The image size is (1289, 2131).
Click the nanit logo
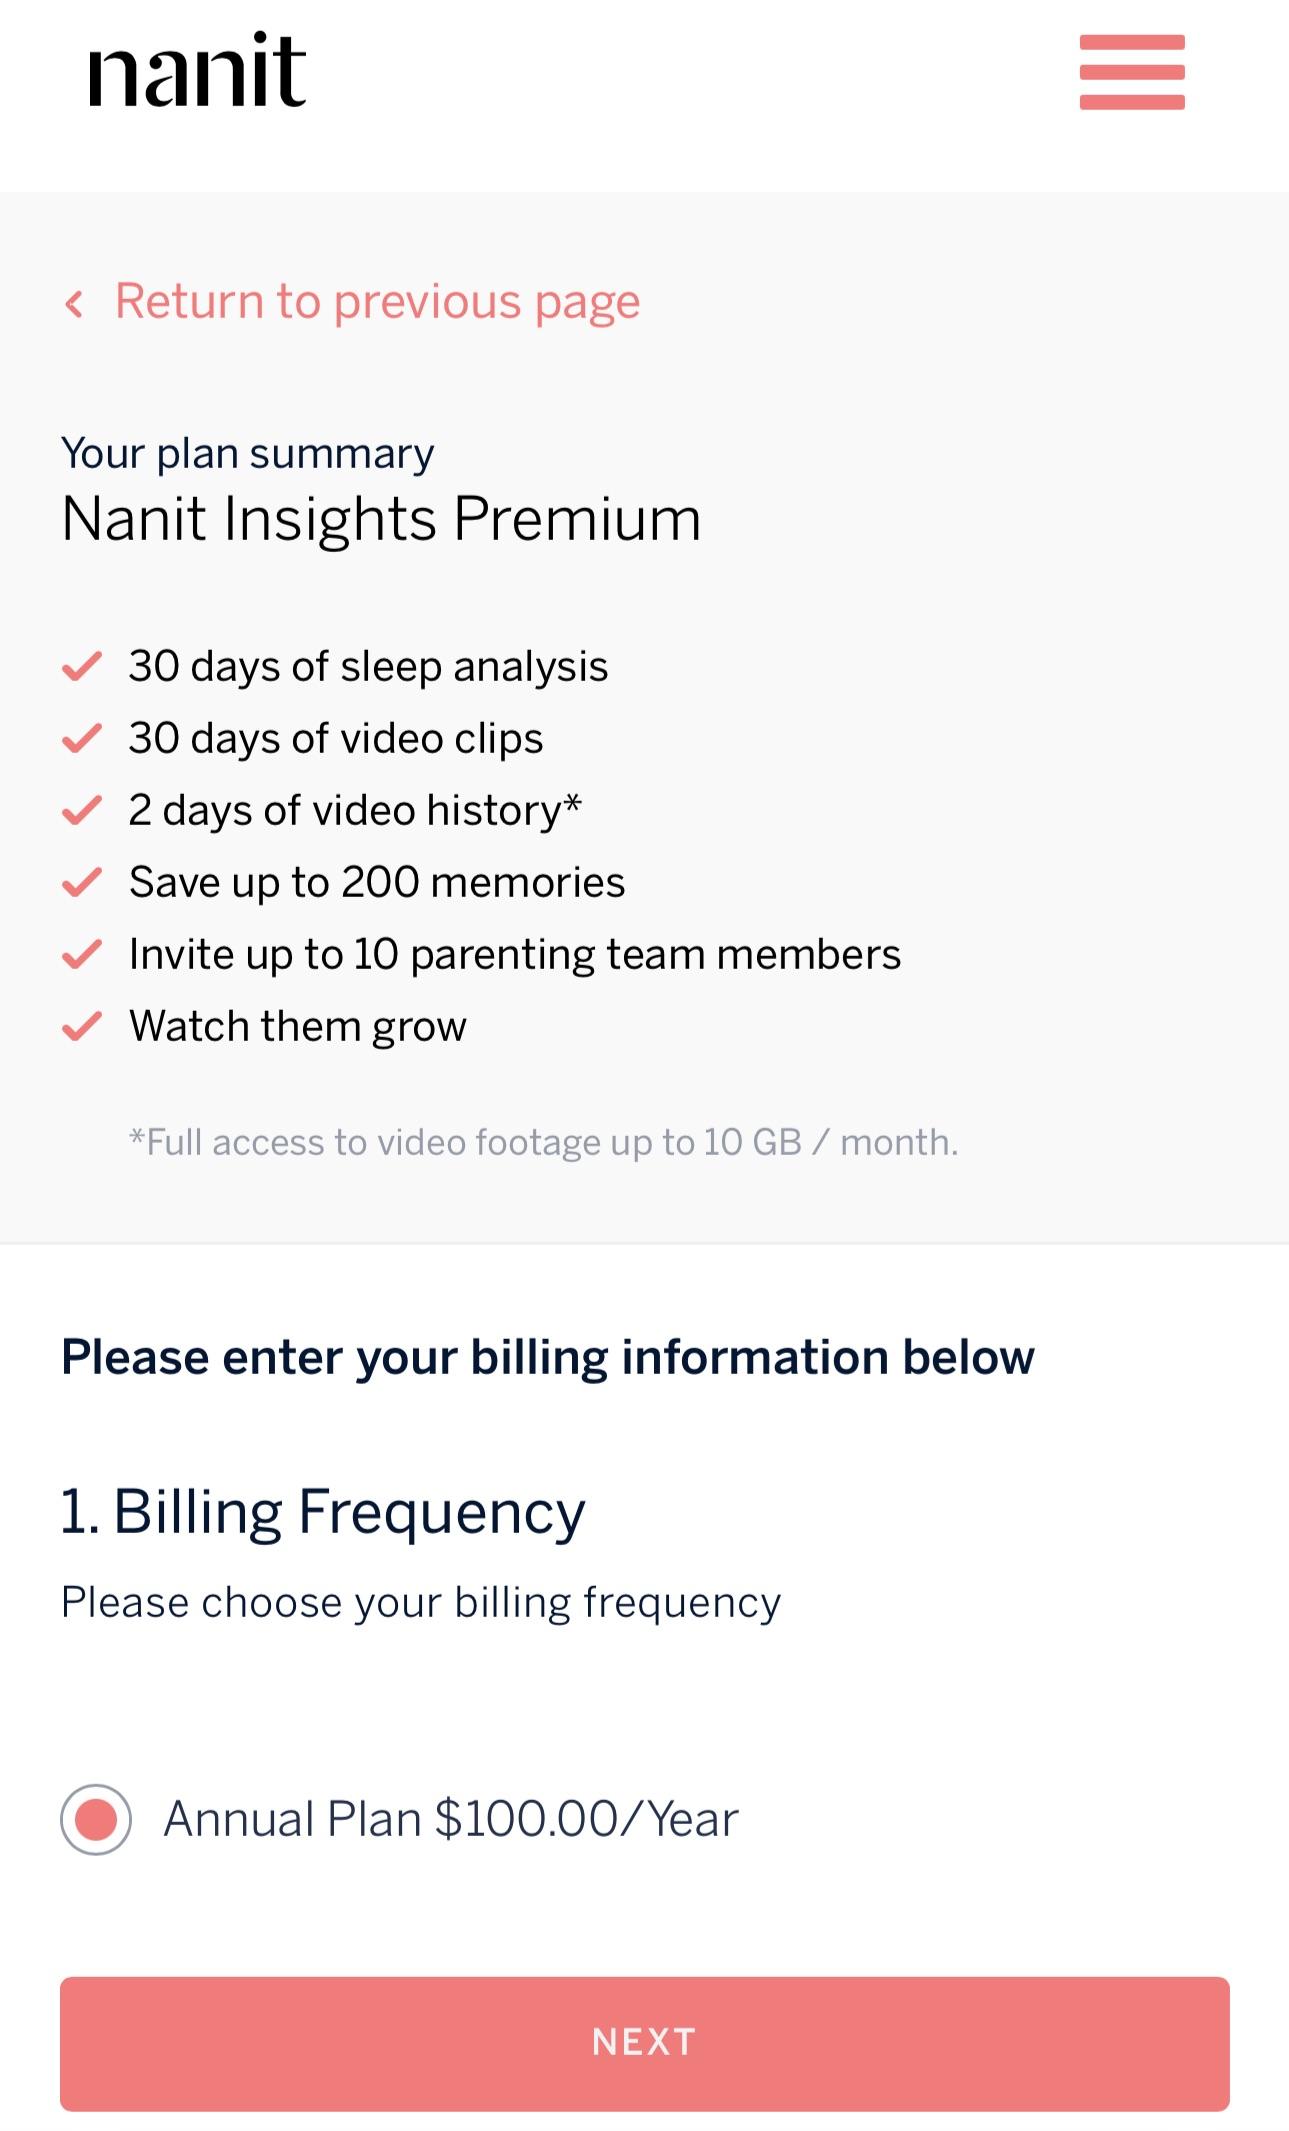tap(196, 70)
